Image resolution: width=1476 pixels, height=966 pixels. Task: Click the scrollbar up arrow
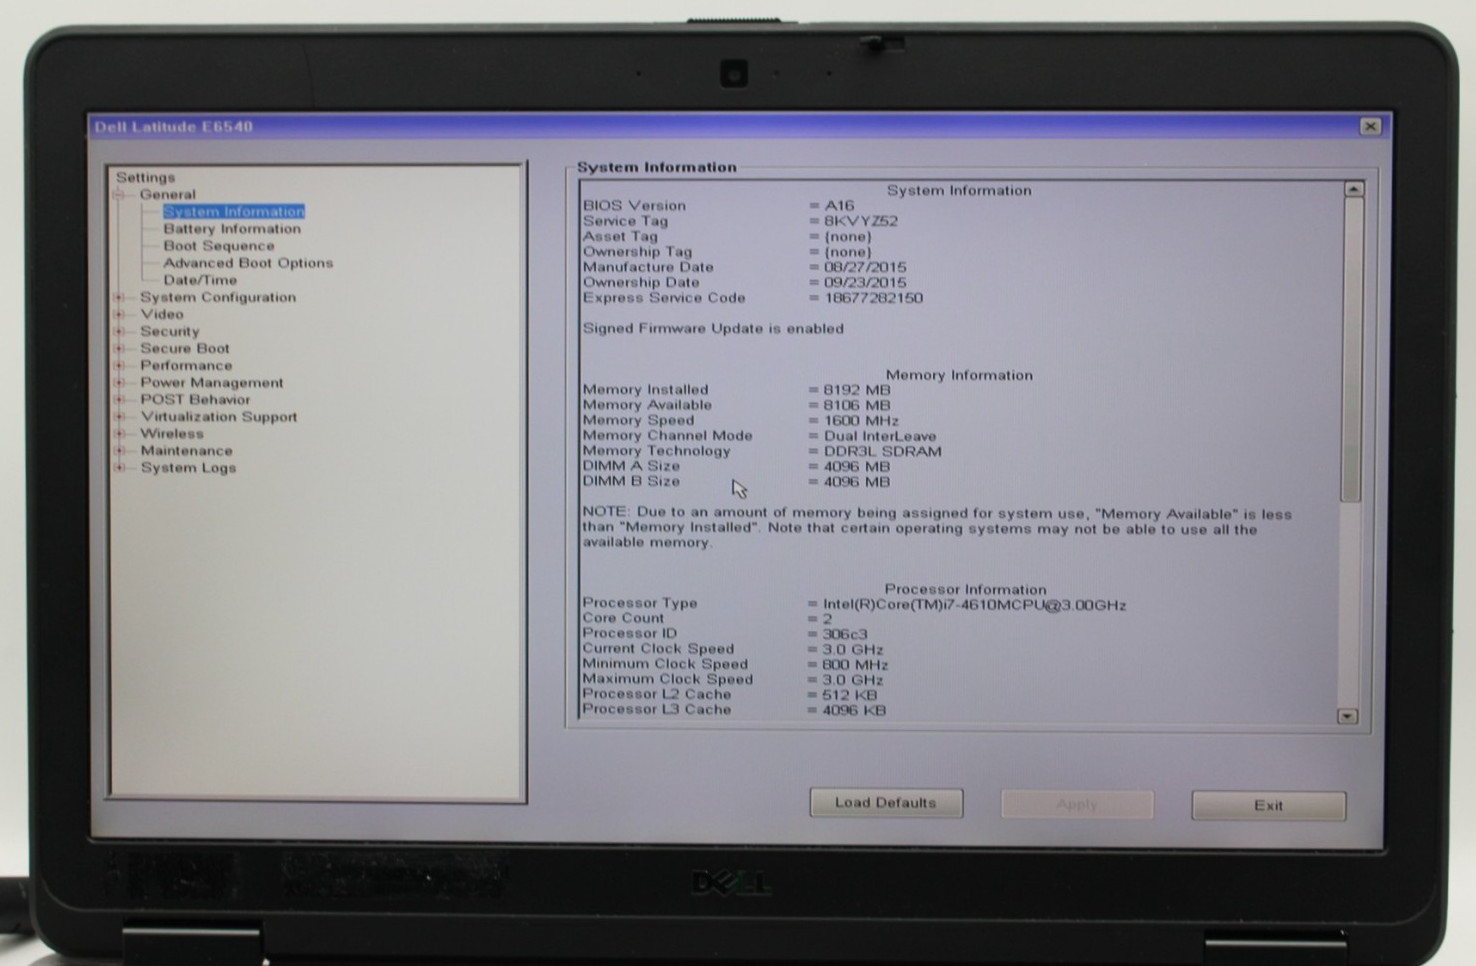pos(1353,189)
